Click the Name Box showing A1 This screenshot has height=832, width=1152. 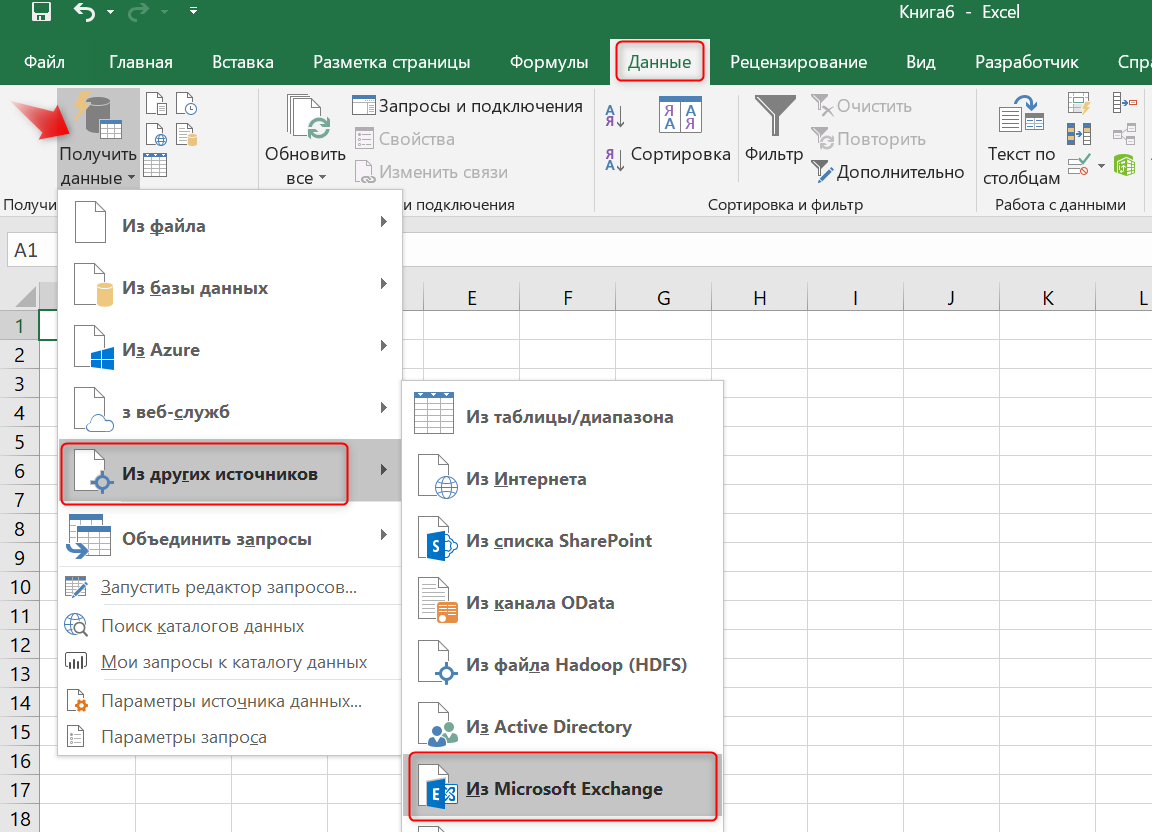(32, 250)
